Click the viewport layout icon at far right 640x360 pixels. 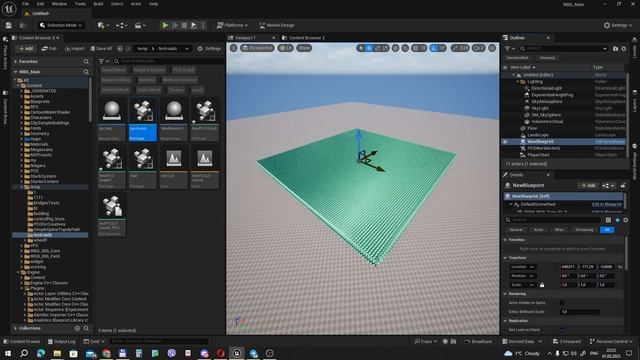point(492,48)
